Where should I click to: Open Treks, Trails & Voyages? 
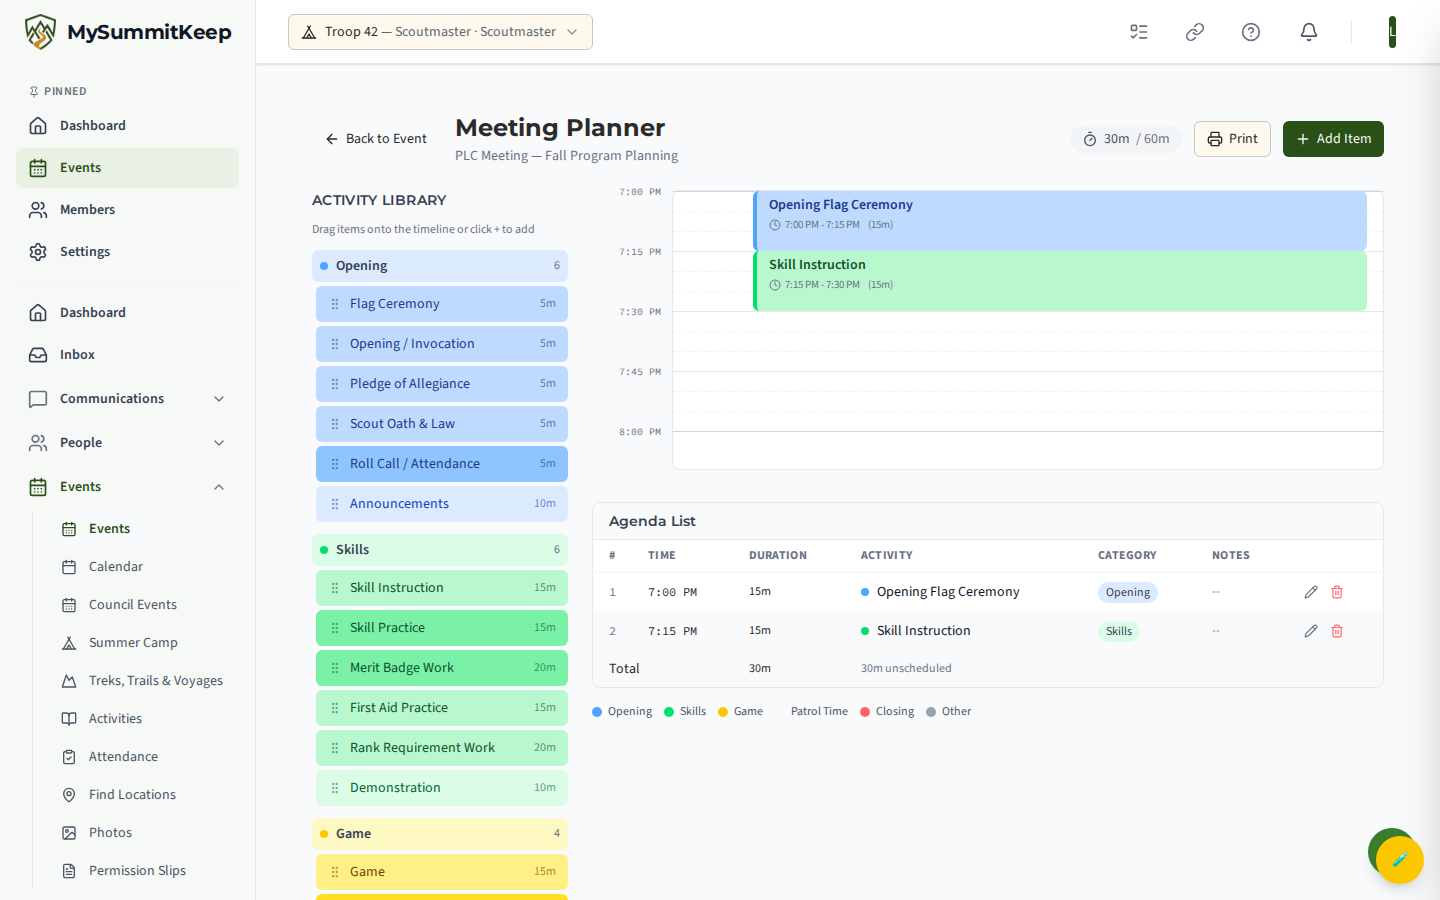click(144, 681)
